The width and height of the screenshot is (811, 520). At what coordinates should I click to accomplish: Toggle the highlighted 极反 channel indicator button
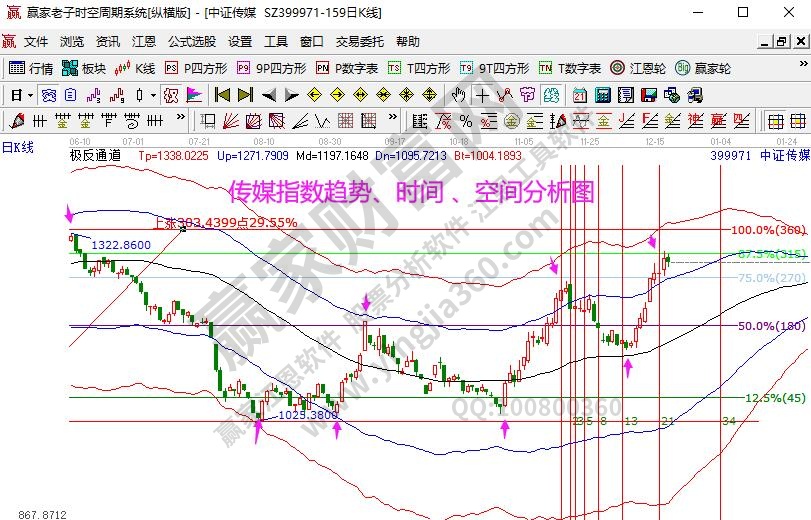click(171, 95)
